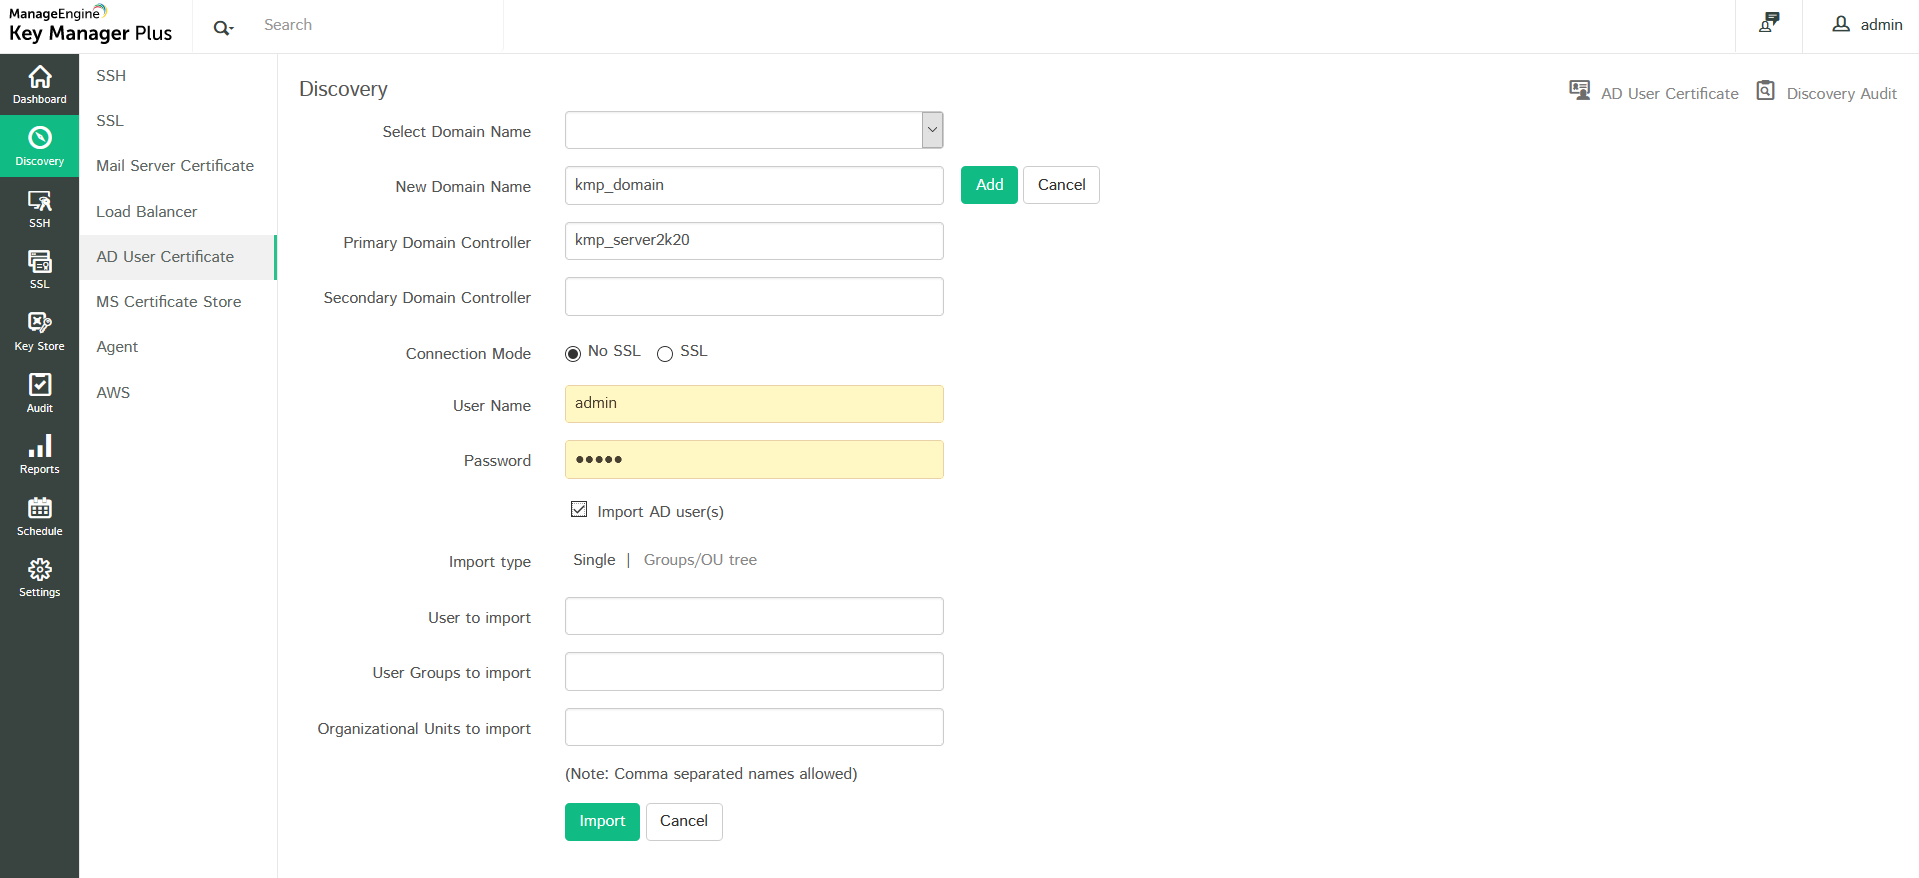Viewport: 1919px width, 878px height.
Task: Click the green Import button
Action: click(x=602, y=822)
